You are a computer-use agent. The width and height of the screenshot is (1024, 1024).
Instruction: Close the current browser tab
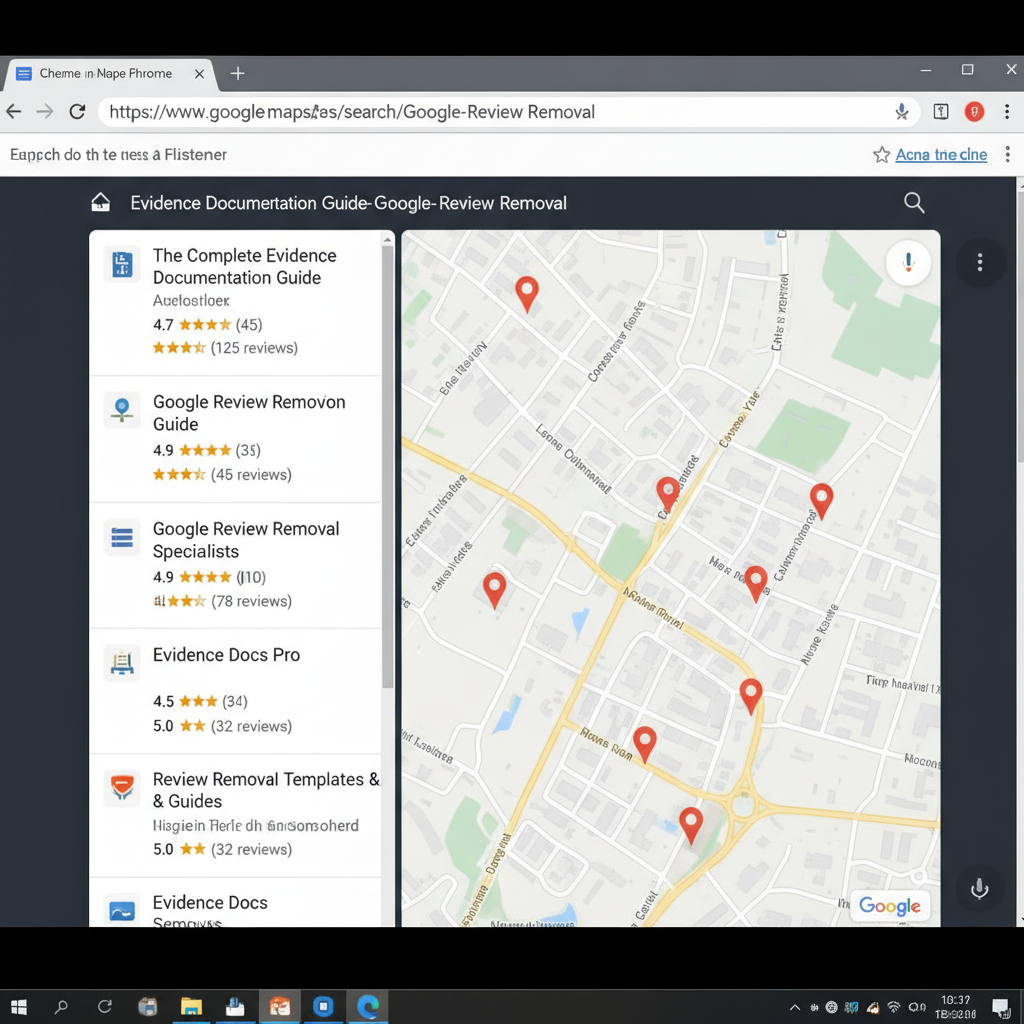199,74
